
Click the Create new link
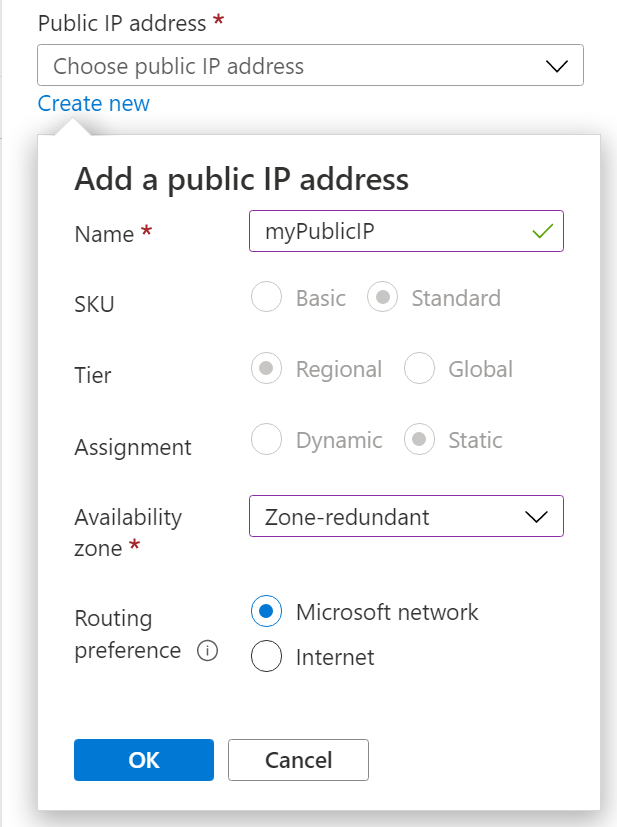(x=93, y=103)
